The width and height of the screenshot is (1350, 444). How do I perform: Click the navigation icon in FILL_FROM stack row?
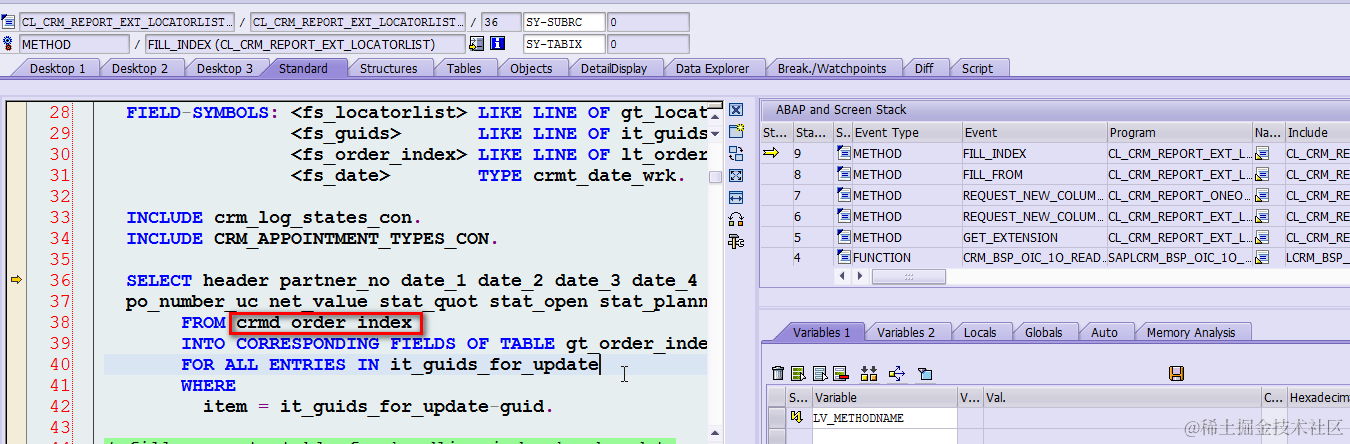(x=1262, y=174)
